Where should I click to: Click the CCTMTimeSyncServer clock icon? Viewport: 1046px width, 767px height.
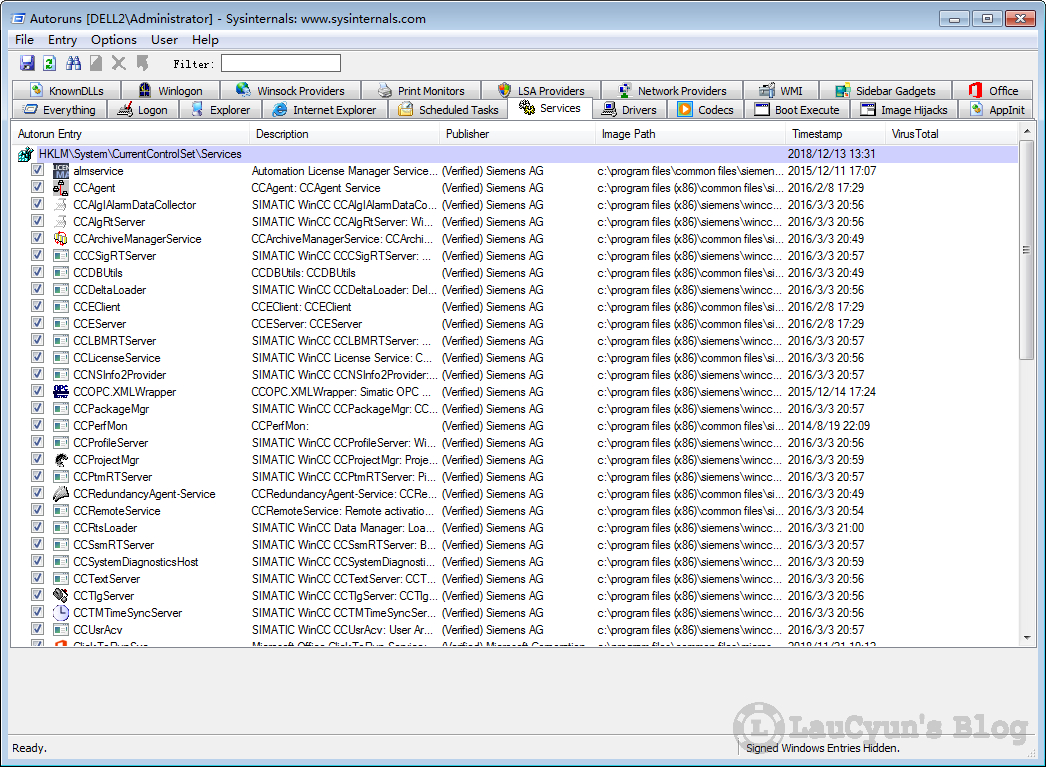61,613
